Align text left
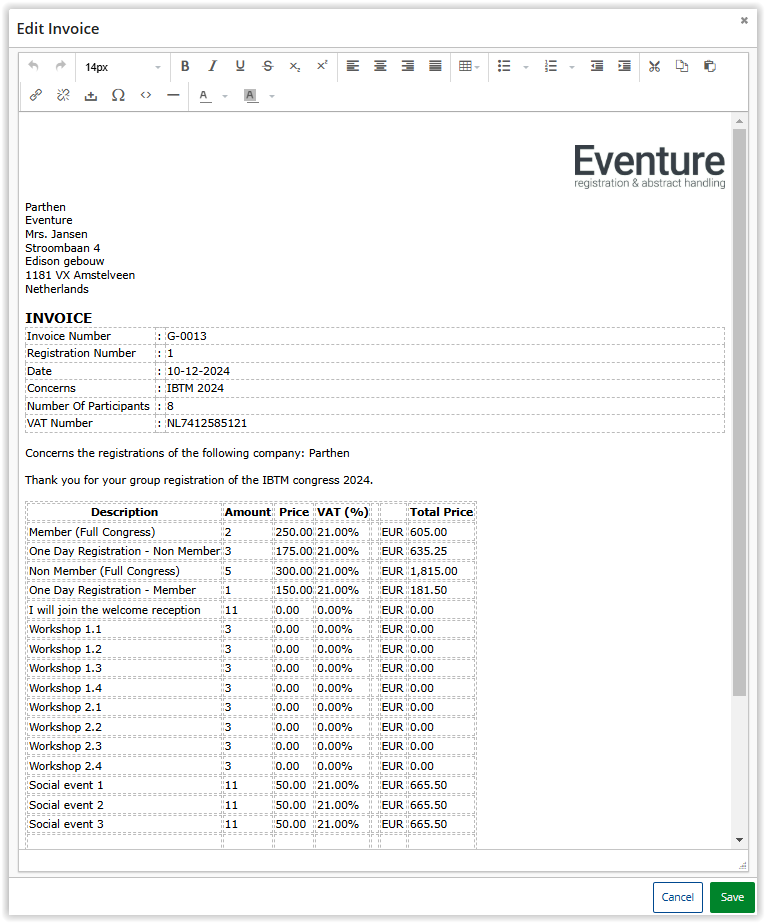Screen dimensions: 765x923 point(352,66)
